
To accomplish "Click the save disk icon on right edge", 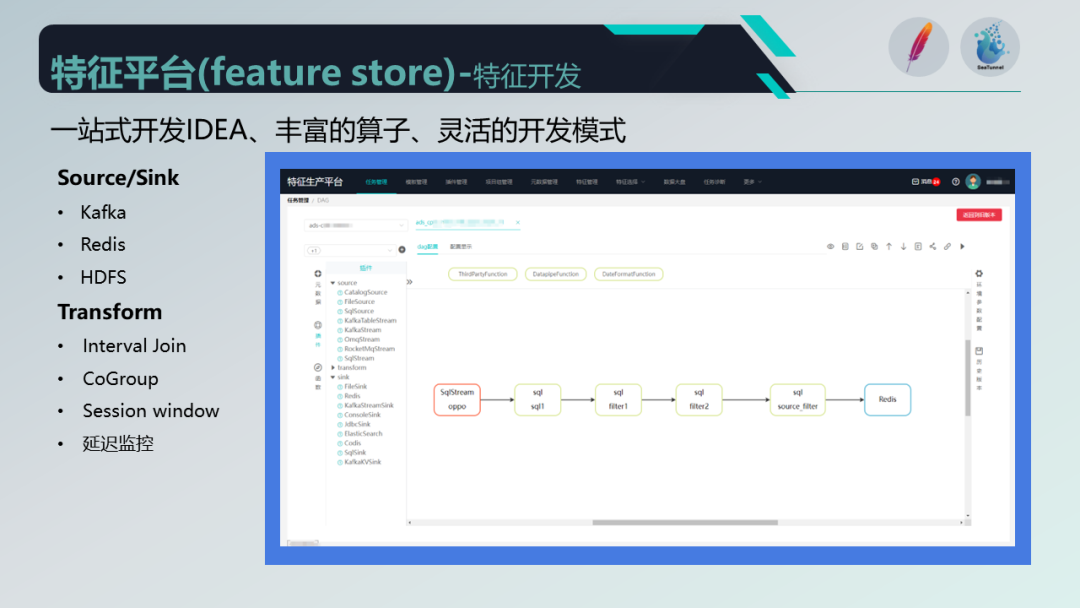I will tap(979, 351).
